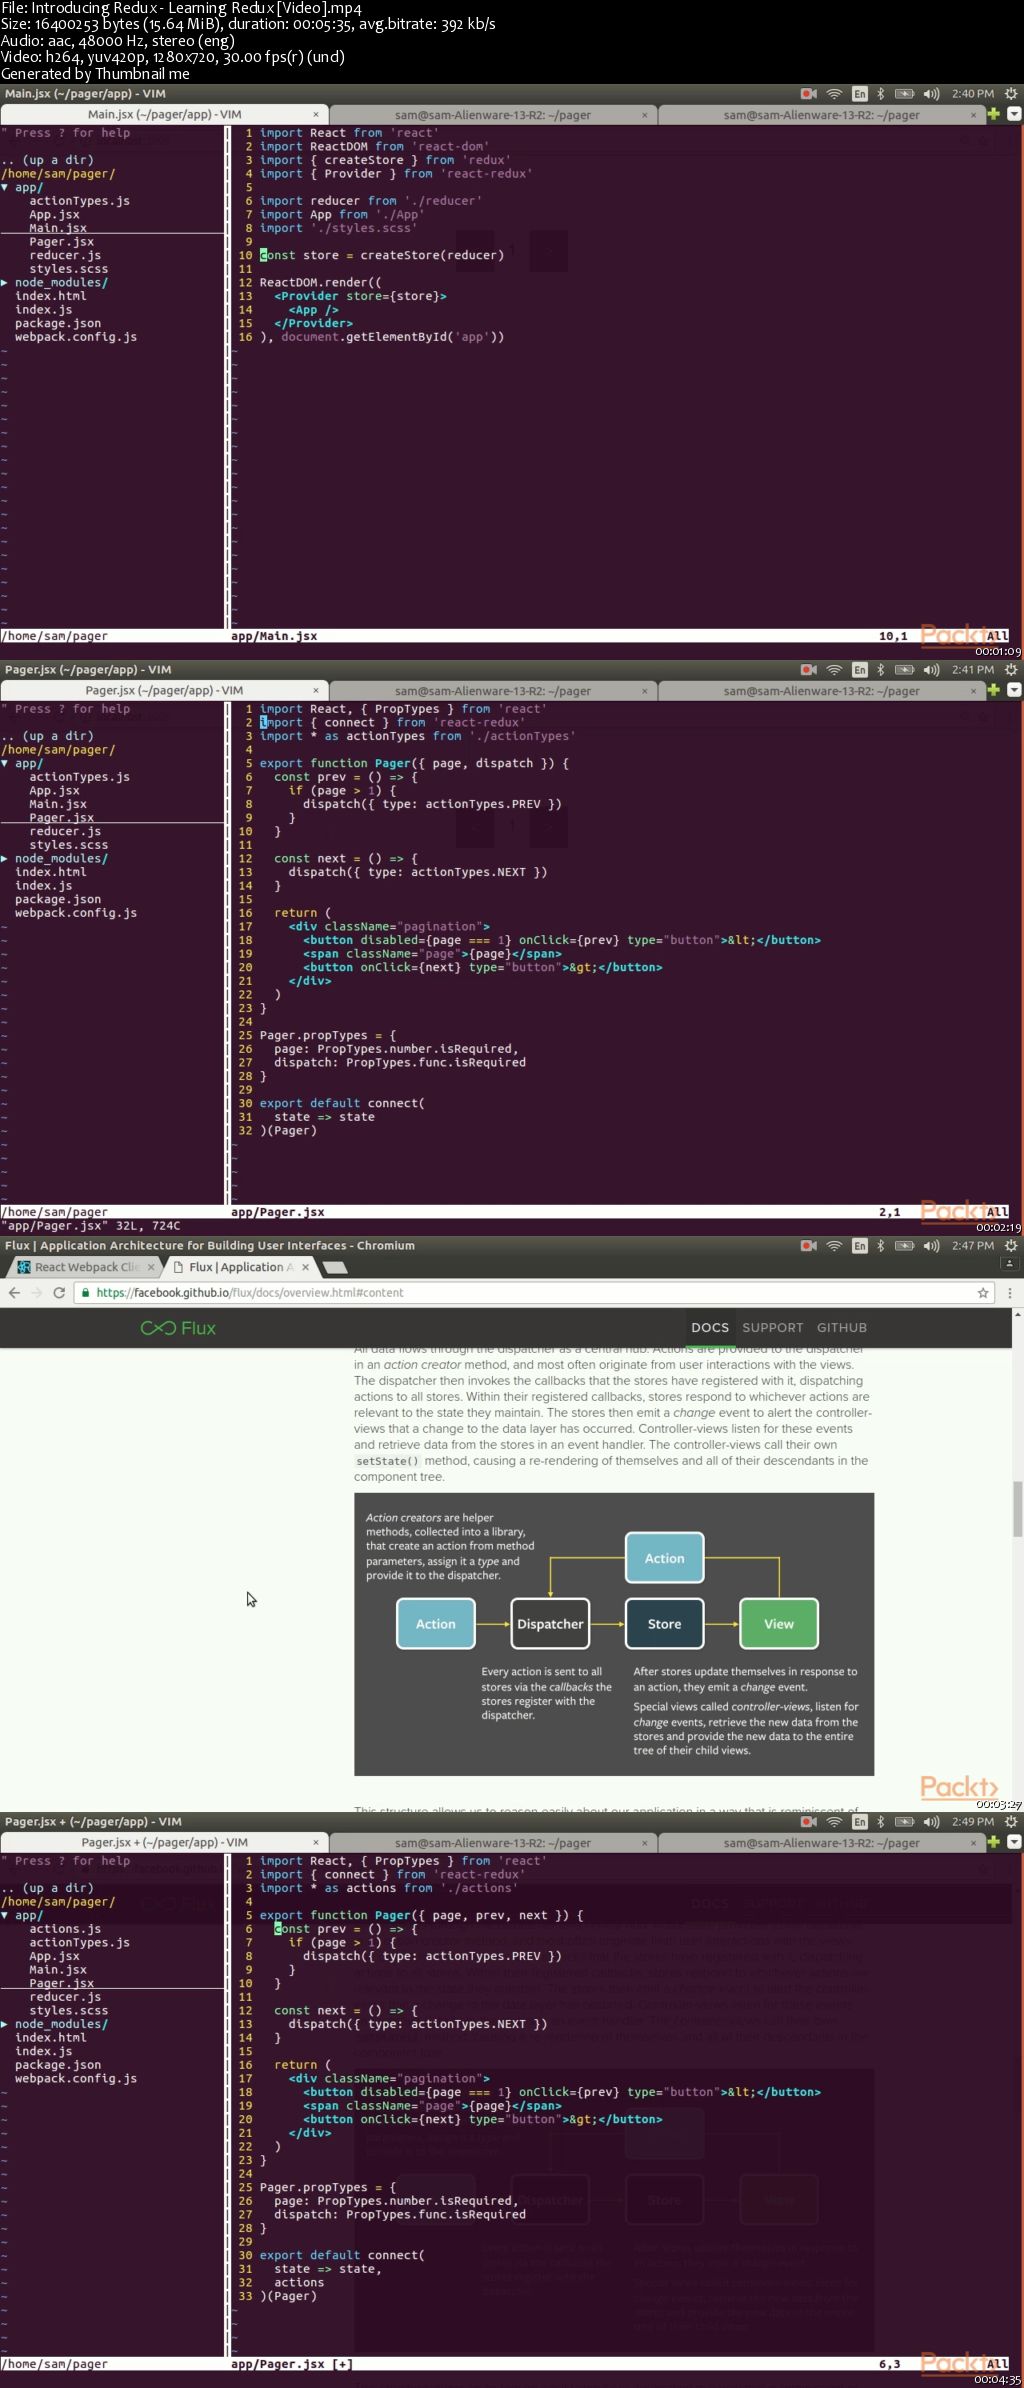This screenshot has height=2388, width=1024.
Task: Bookmark the page with the star icon
Action: (983, 1292)
